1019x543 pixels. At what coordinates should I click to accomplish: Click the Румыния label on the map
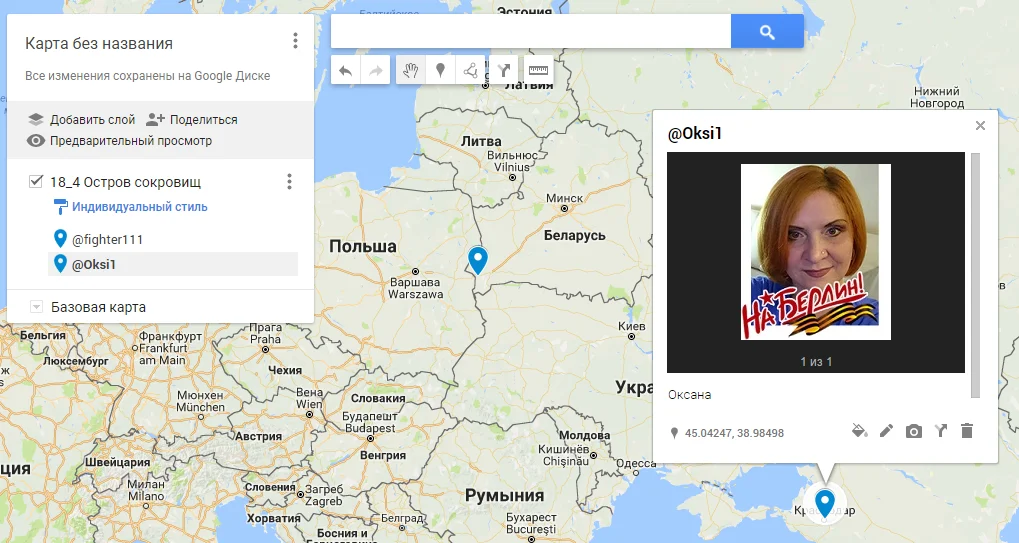(x=504, y=495)
